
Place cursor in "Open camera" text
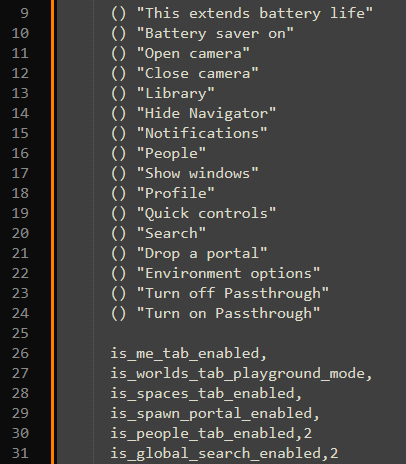click(193, 54)
